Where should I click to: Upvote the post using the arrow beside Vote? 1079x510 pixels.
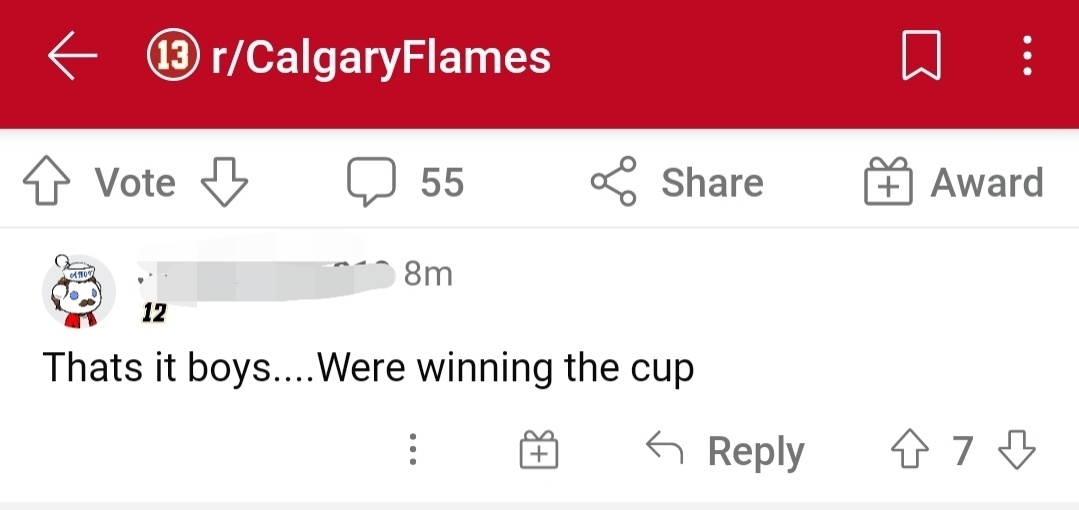[x=44, y=183]
